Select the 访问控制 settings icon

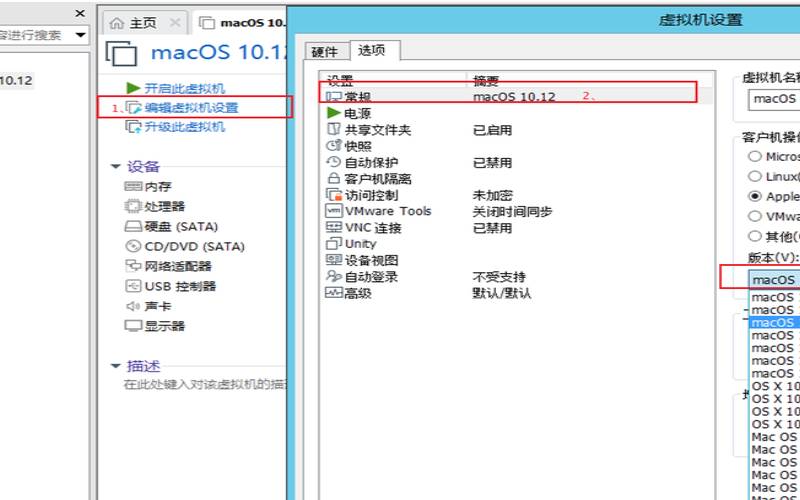[x=334, y=195]
